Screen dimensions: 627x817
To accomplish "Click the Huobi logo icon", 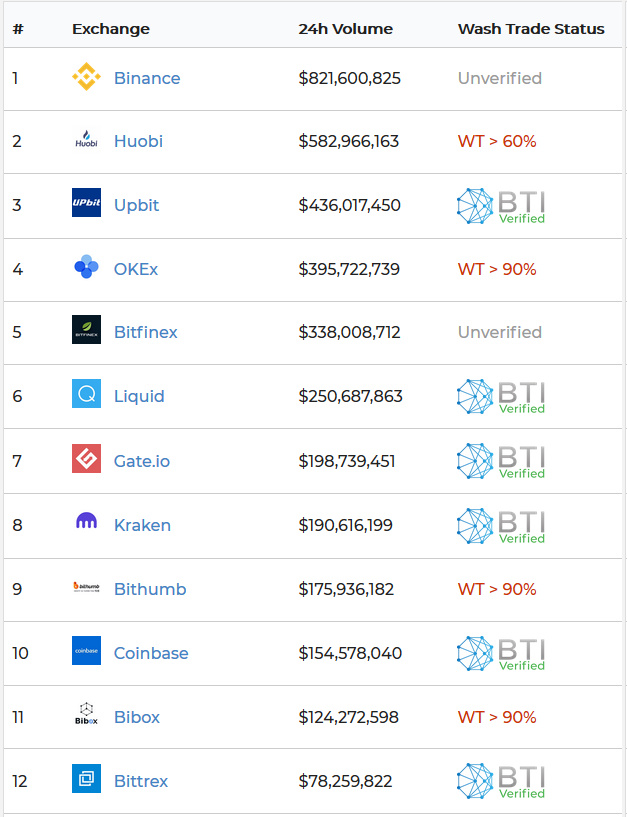I will [x=86, y=141].
